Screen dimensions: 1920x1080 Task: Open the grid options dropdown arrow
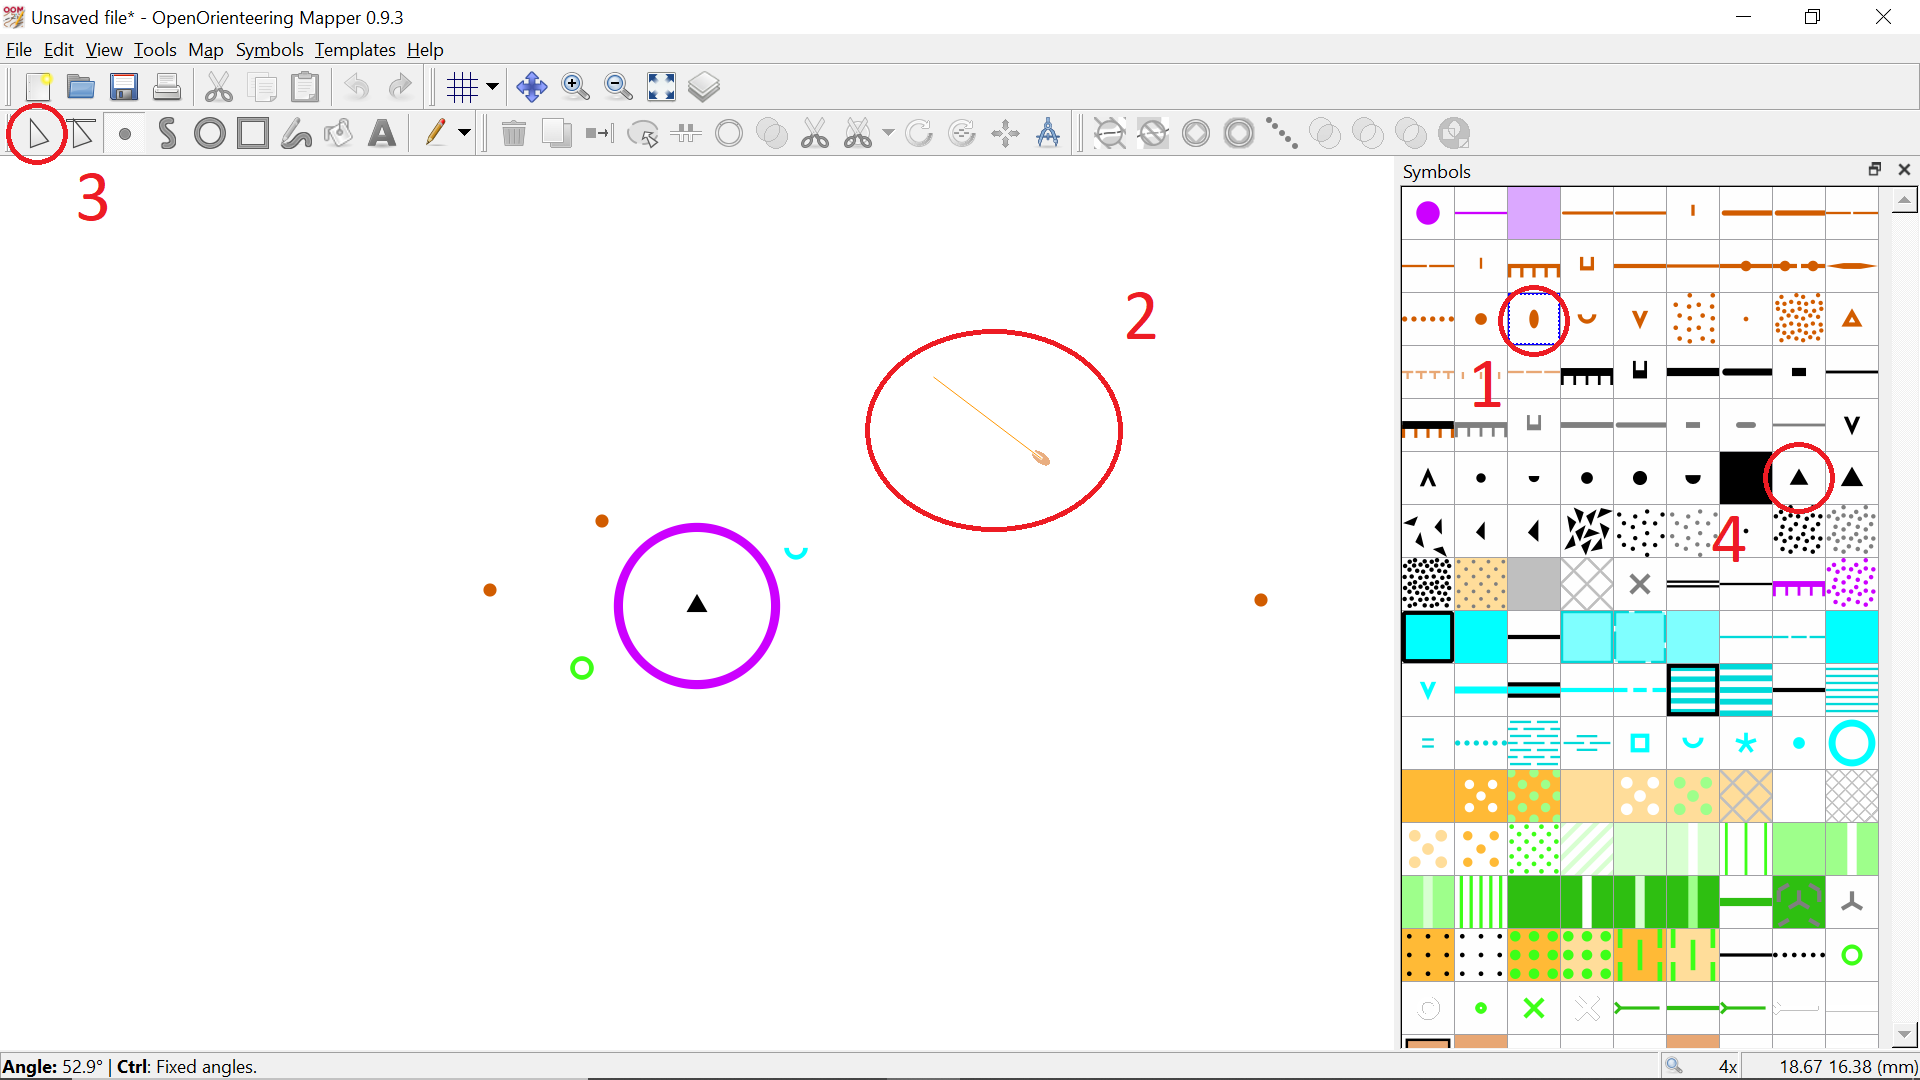492,87
